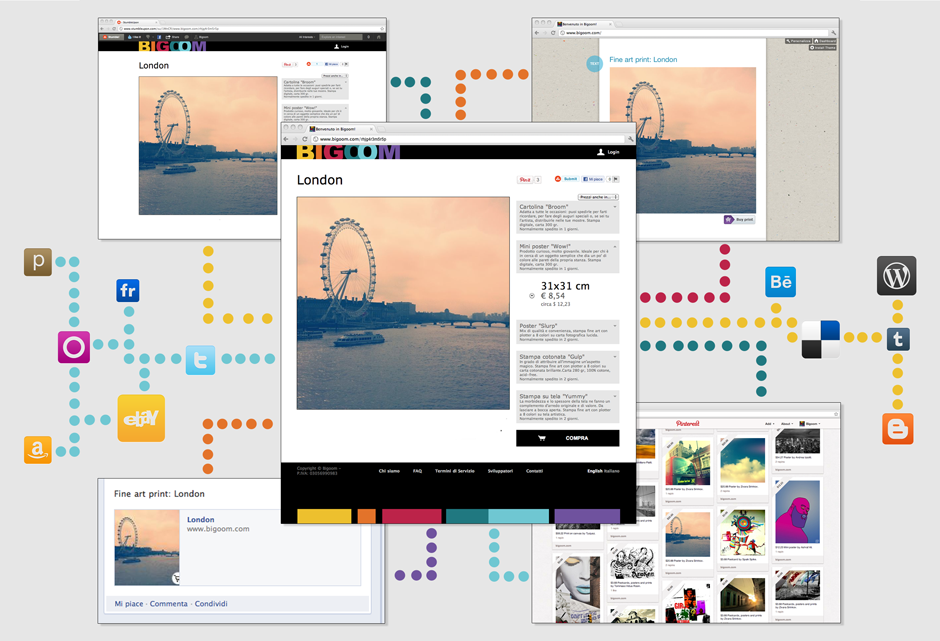Open the Tumblr icon
The height and width of the screenshot is (641, 940).
click(897, 339)
